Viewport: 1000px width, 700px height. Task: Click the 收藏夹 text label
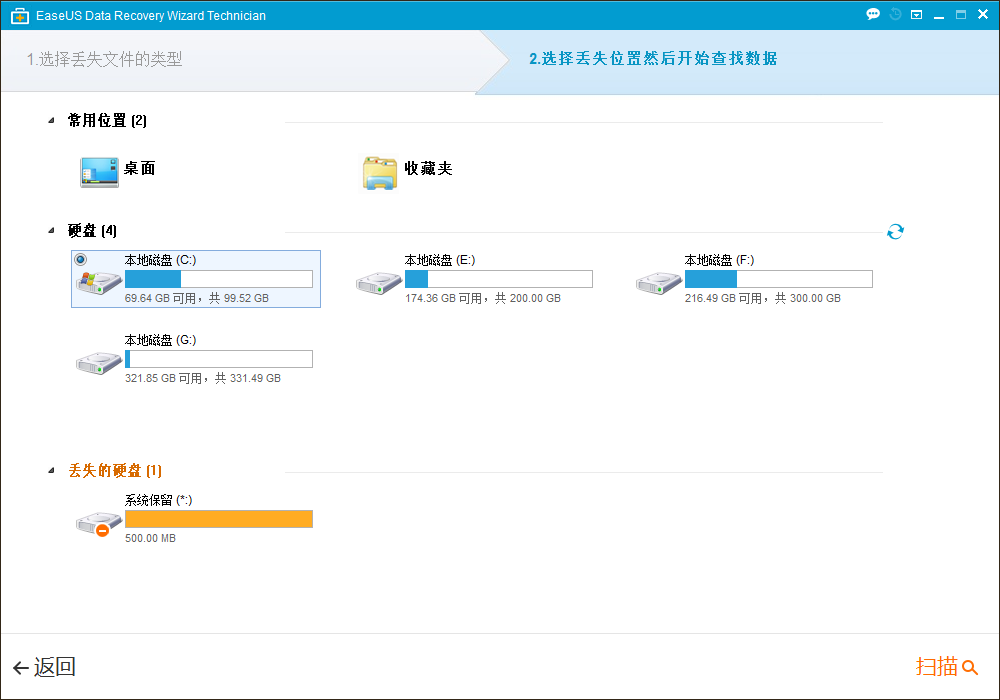point(429,168)
